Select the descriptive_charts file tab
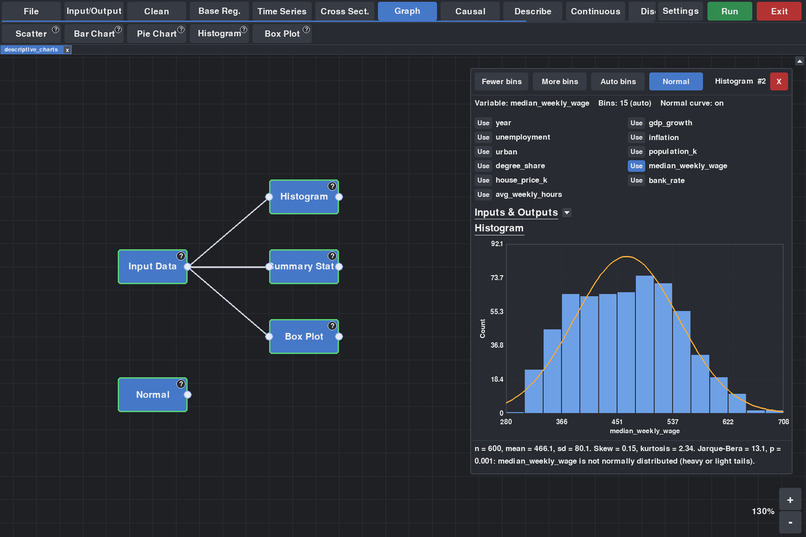 (31, 50)
